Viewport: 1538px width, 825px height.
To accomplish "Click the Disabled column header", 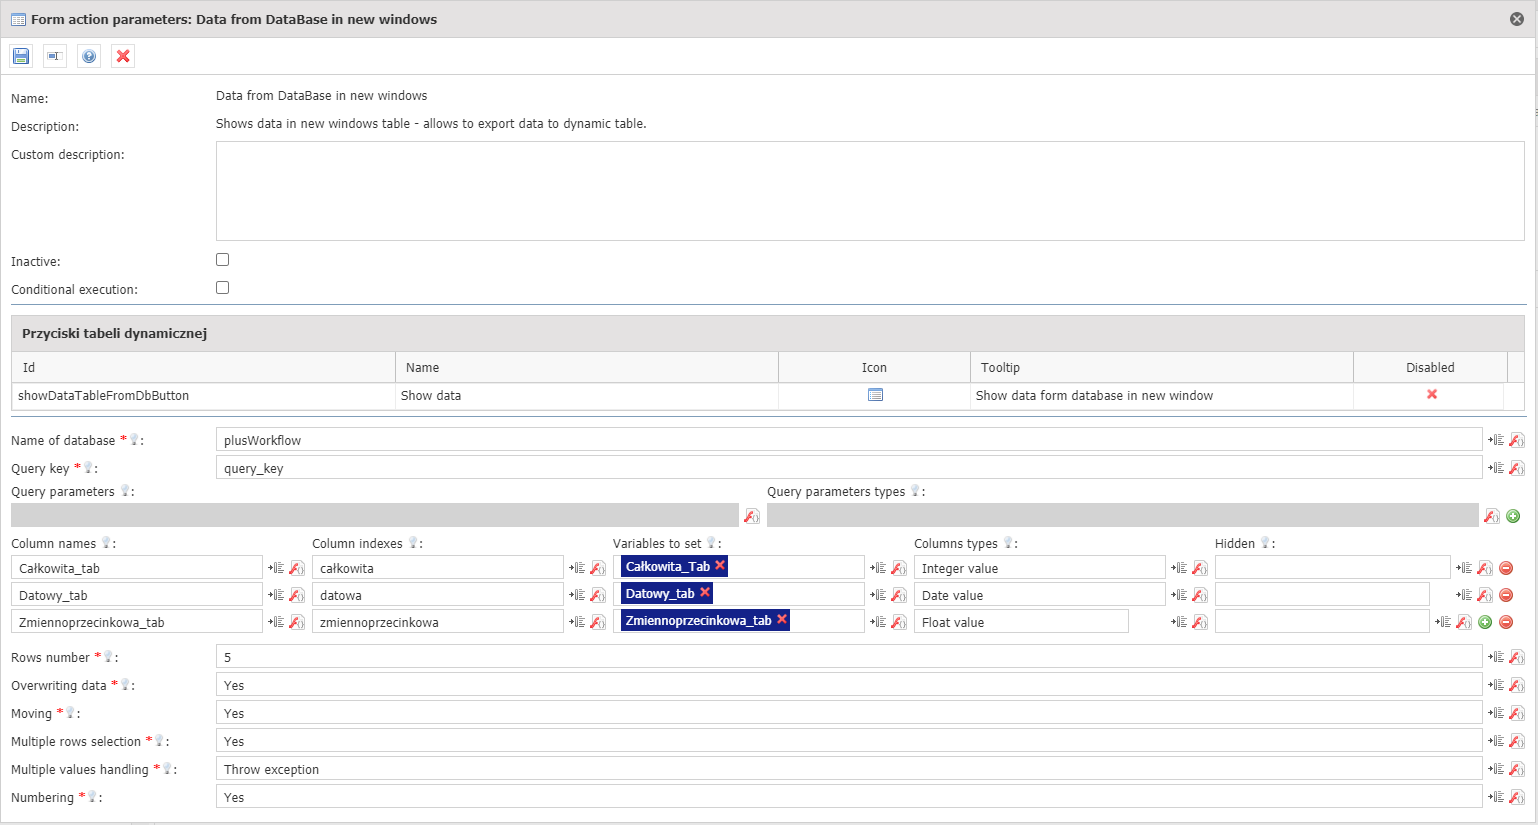I will click(1430, 367).
